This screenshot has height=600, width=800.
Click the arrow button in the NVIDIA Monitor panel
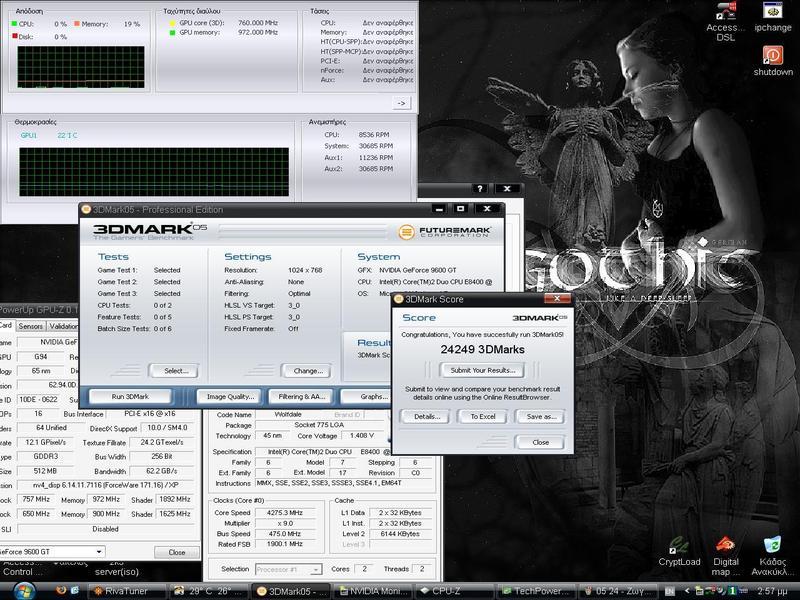click(402, 103)
